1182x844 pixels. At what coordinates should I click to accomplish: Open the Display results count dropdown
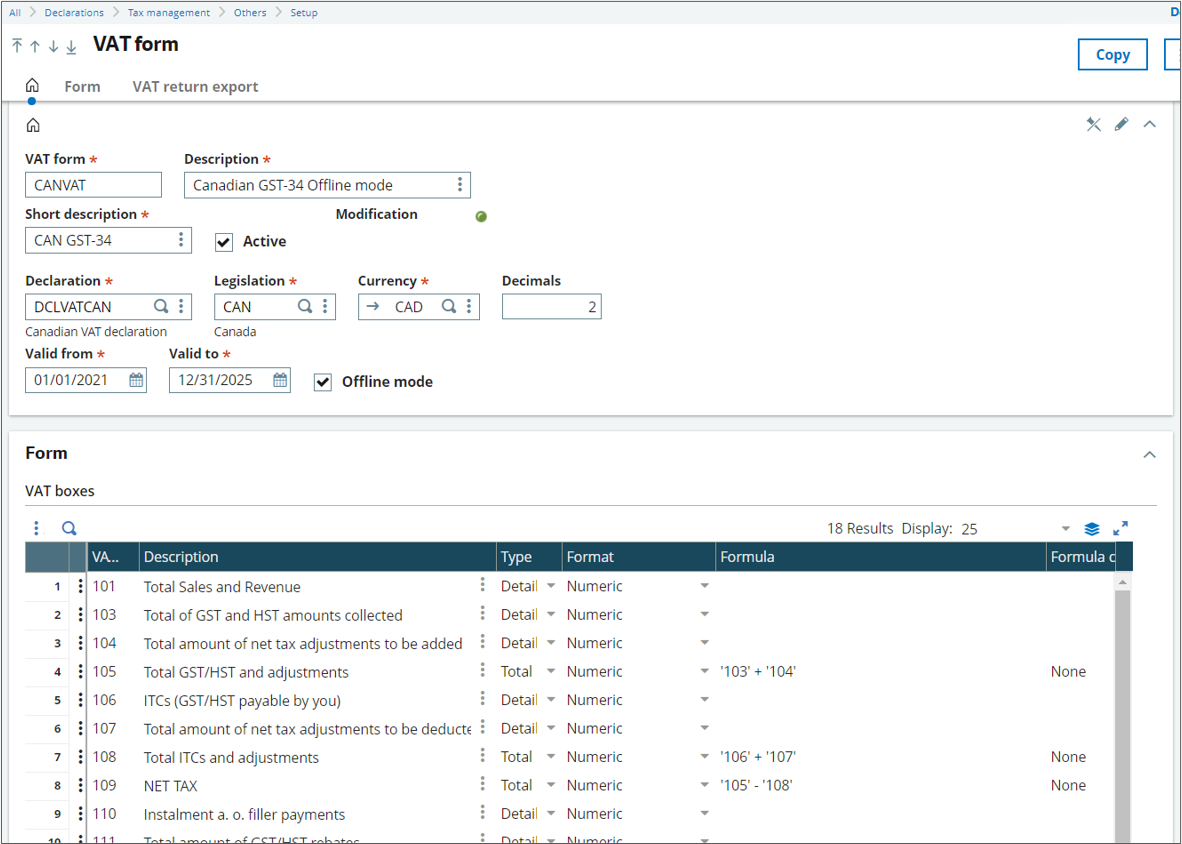point(1065,529)
